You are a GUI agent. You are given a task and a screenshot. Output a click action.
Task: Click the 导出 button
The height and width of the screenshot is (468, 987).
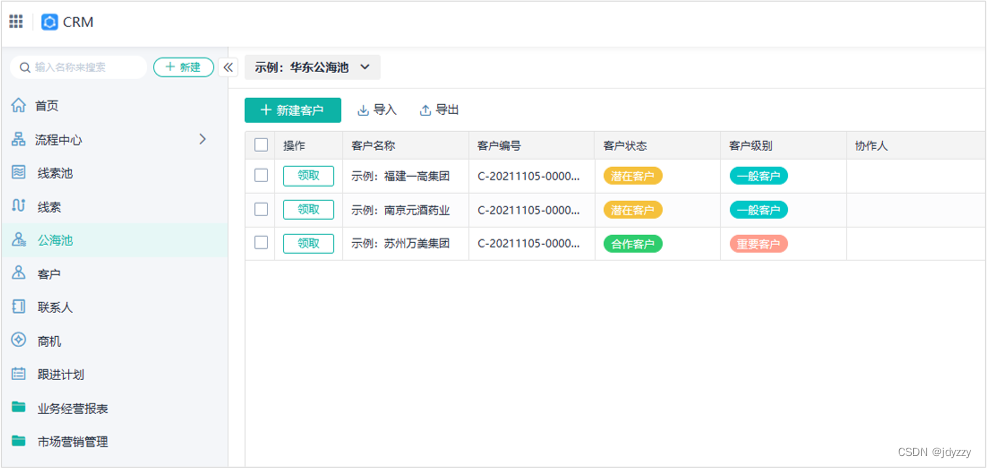[439, 110]
